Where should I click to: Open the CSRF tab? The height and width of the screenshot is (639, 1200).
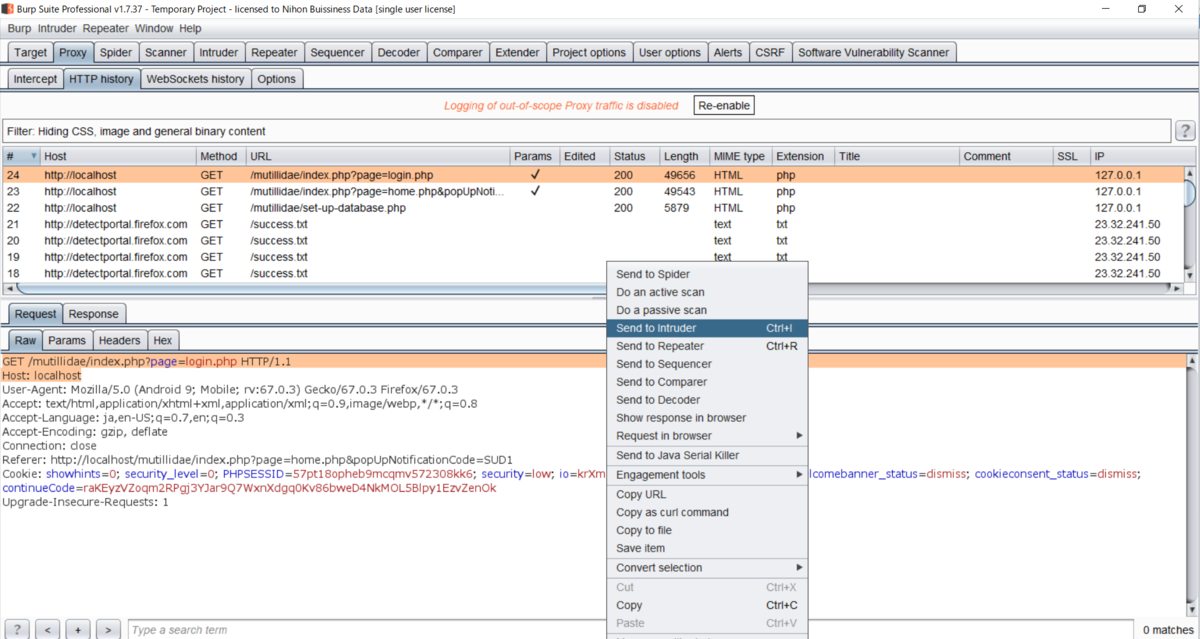click(x=769, y=52)
